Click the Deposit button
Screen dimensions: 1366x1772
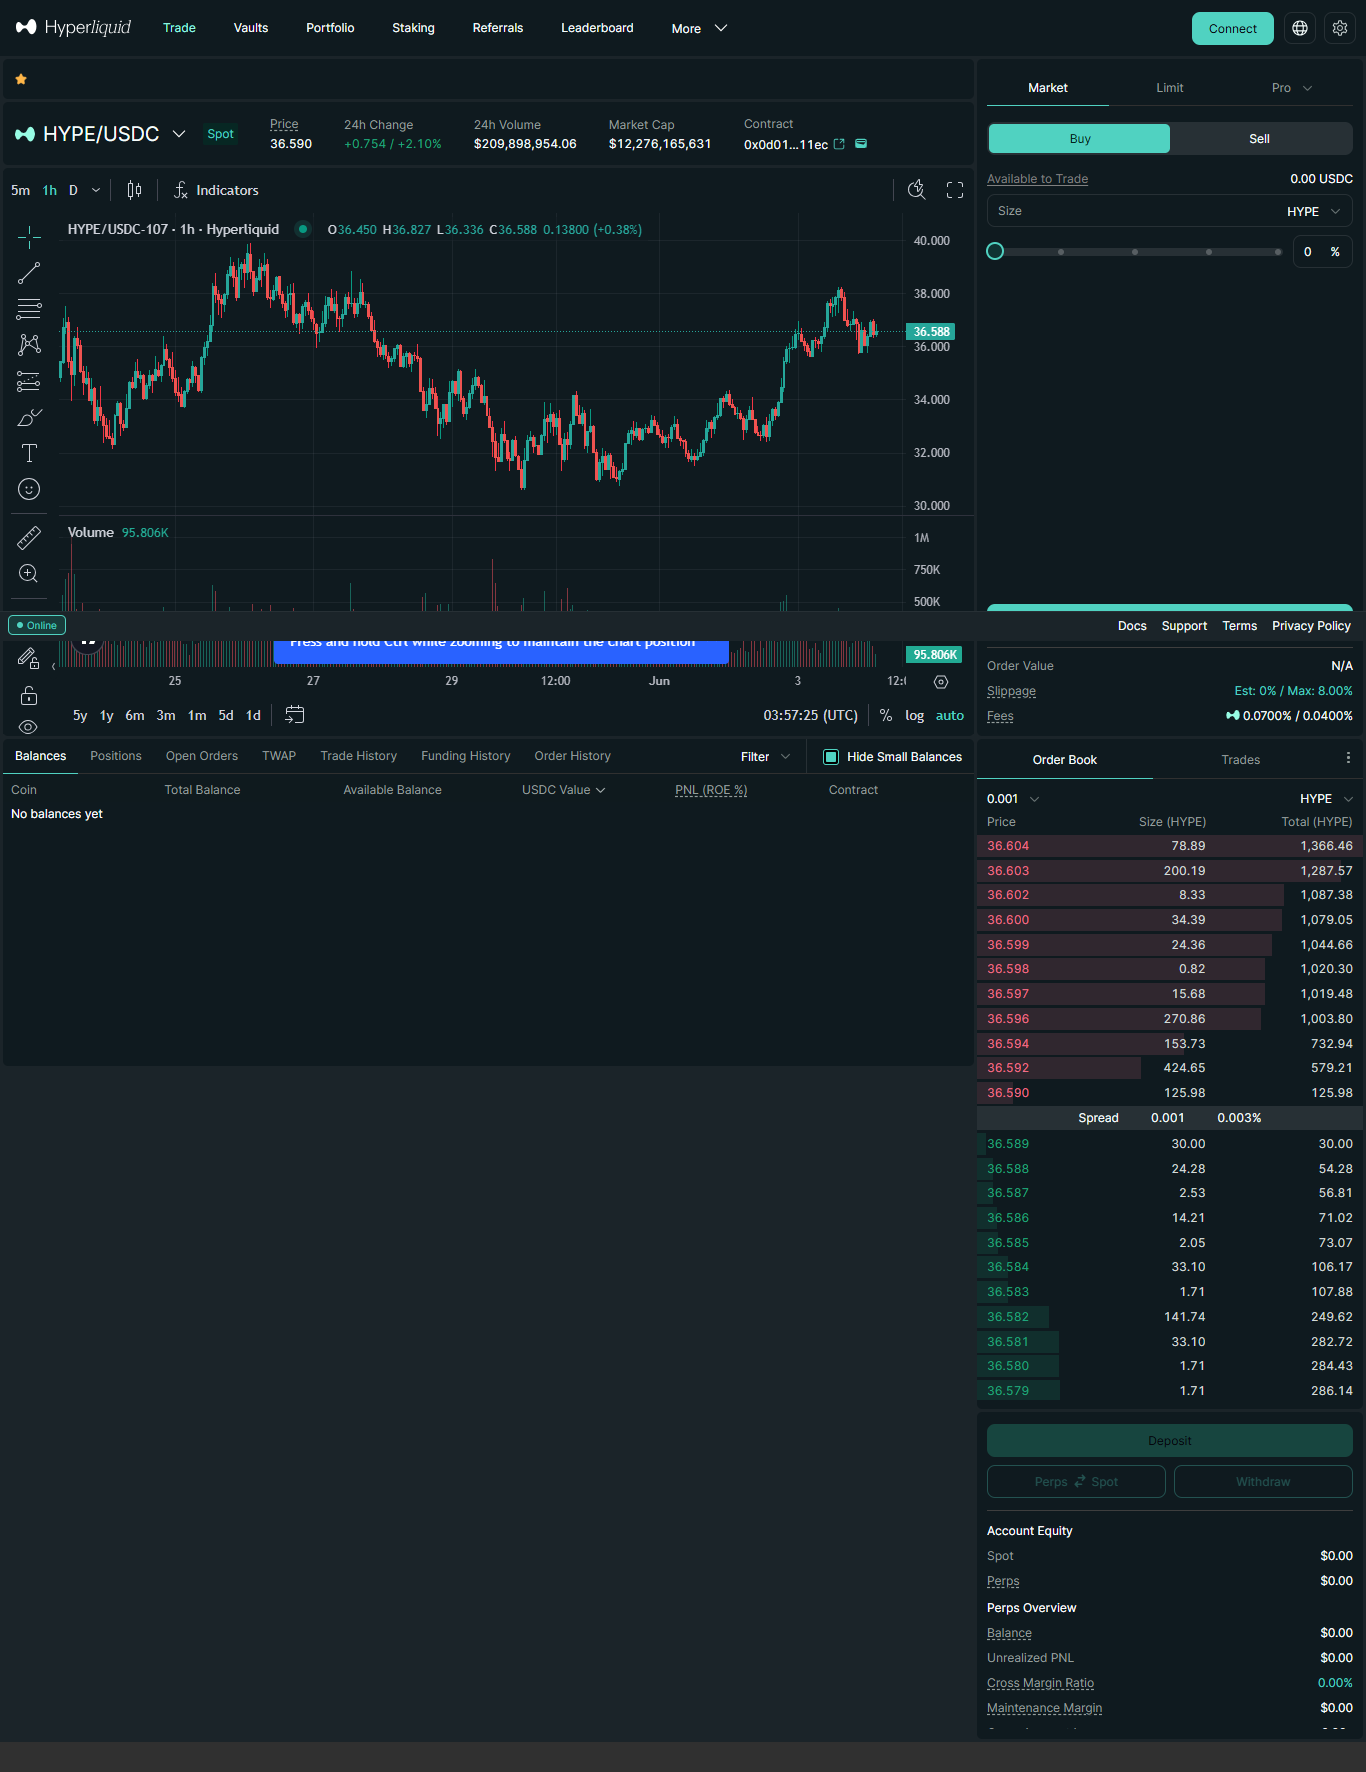[x=1170, y=1441]
